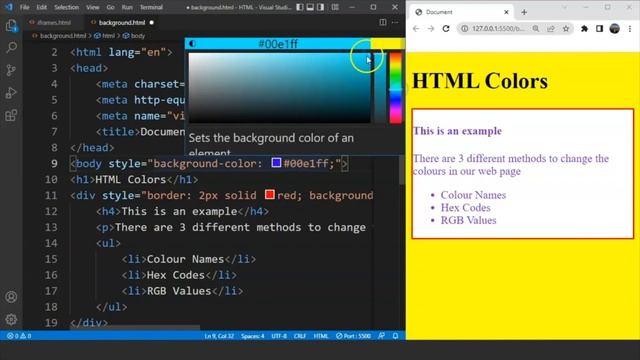Open the Manage gear menu

pyautogui.click(x=11, y=319)
